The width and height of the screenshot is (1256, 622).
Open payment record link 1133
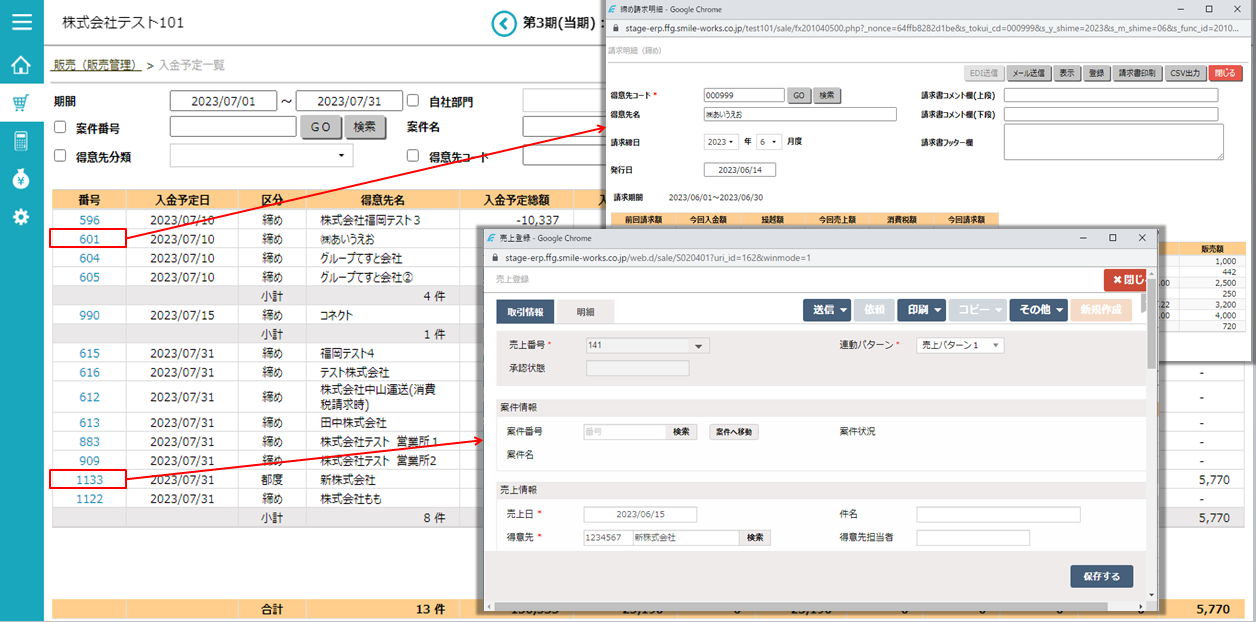[89, 480]
